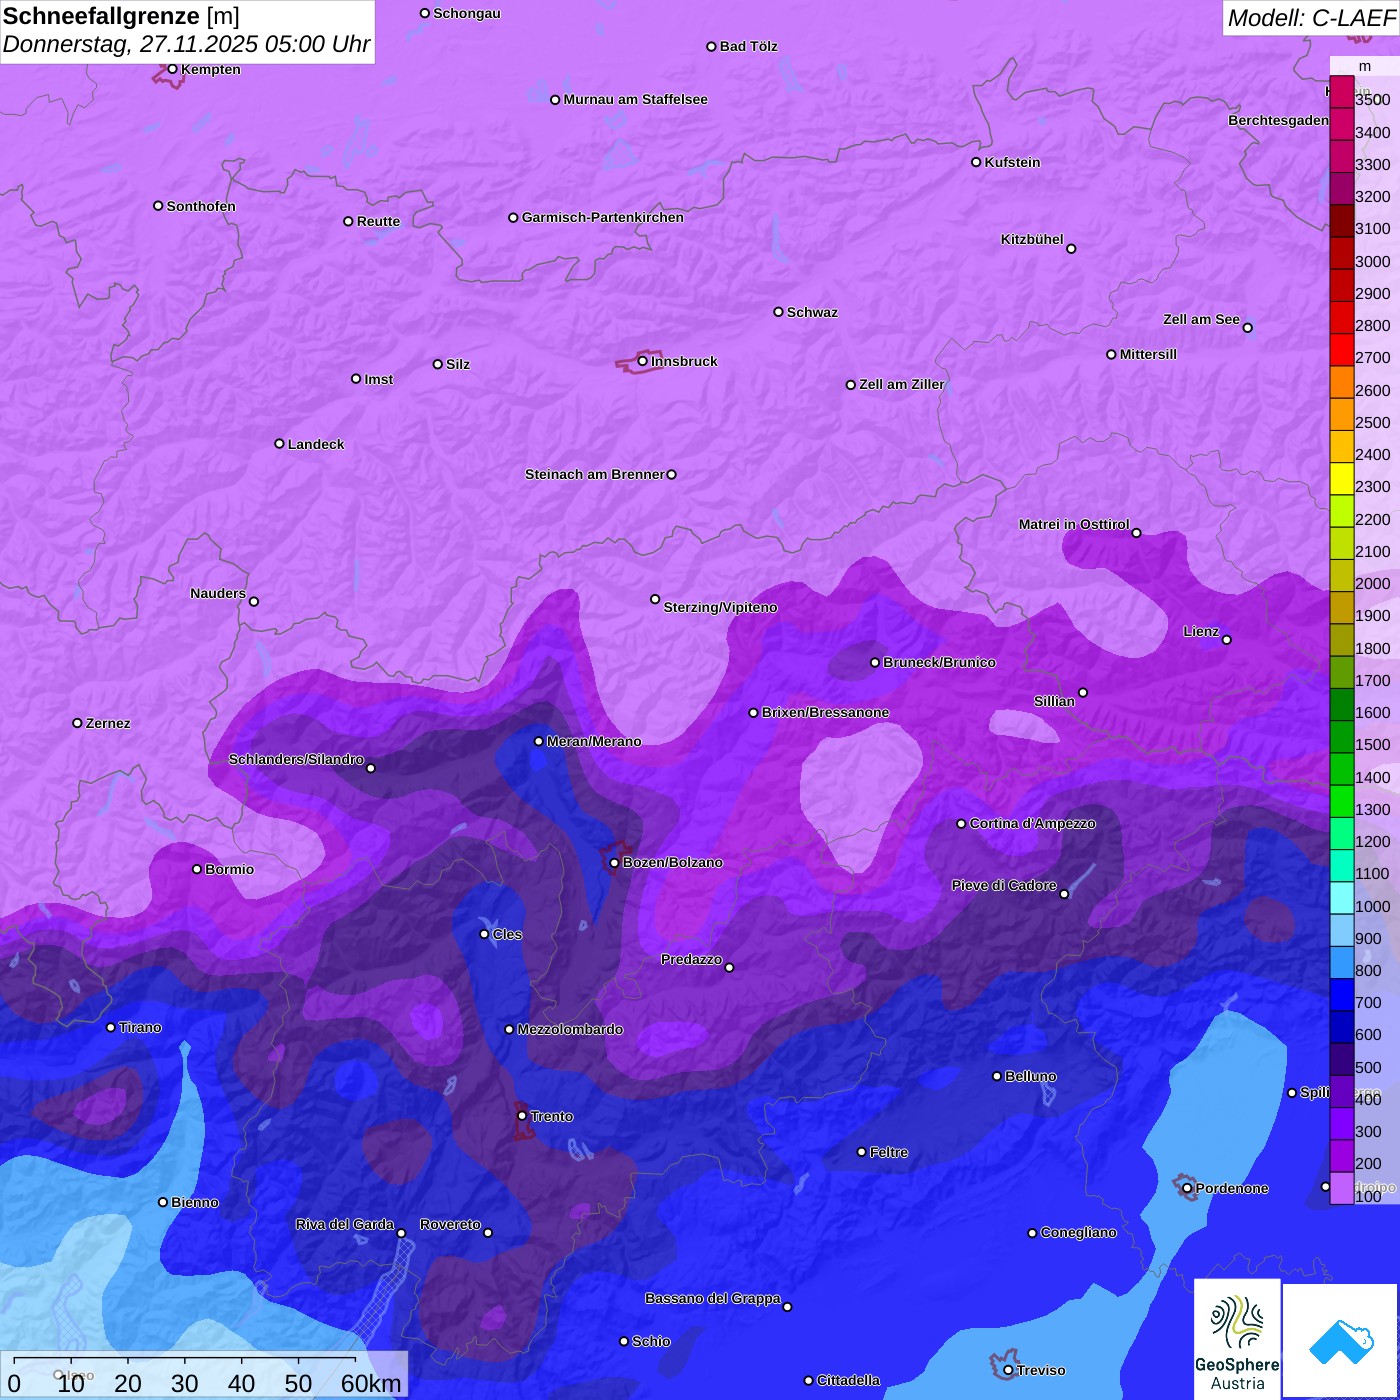The width and height of the screenshot is (1400, 1400).
Task: Click the blue cloud logo tile
Action: tap(1341, 1340)
